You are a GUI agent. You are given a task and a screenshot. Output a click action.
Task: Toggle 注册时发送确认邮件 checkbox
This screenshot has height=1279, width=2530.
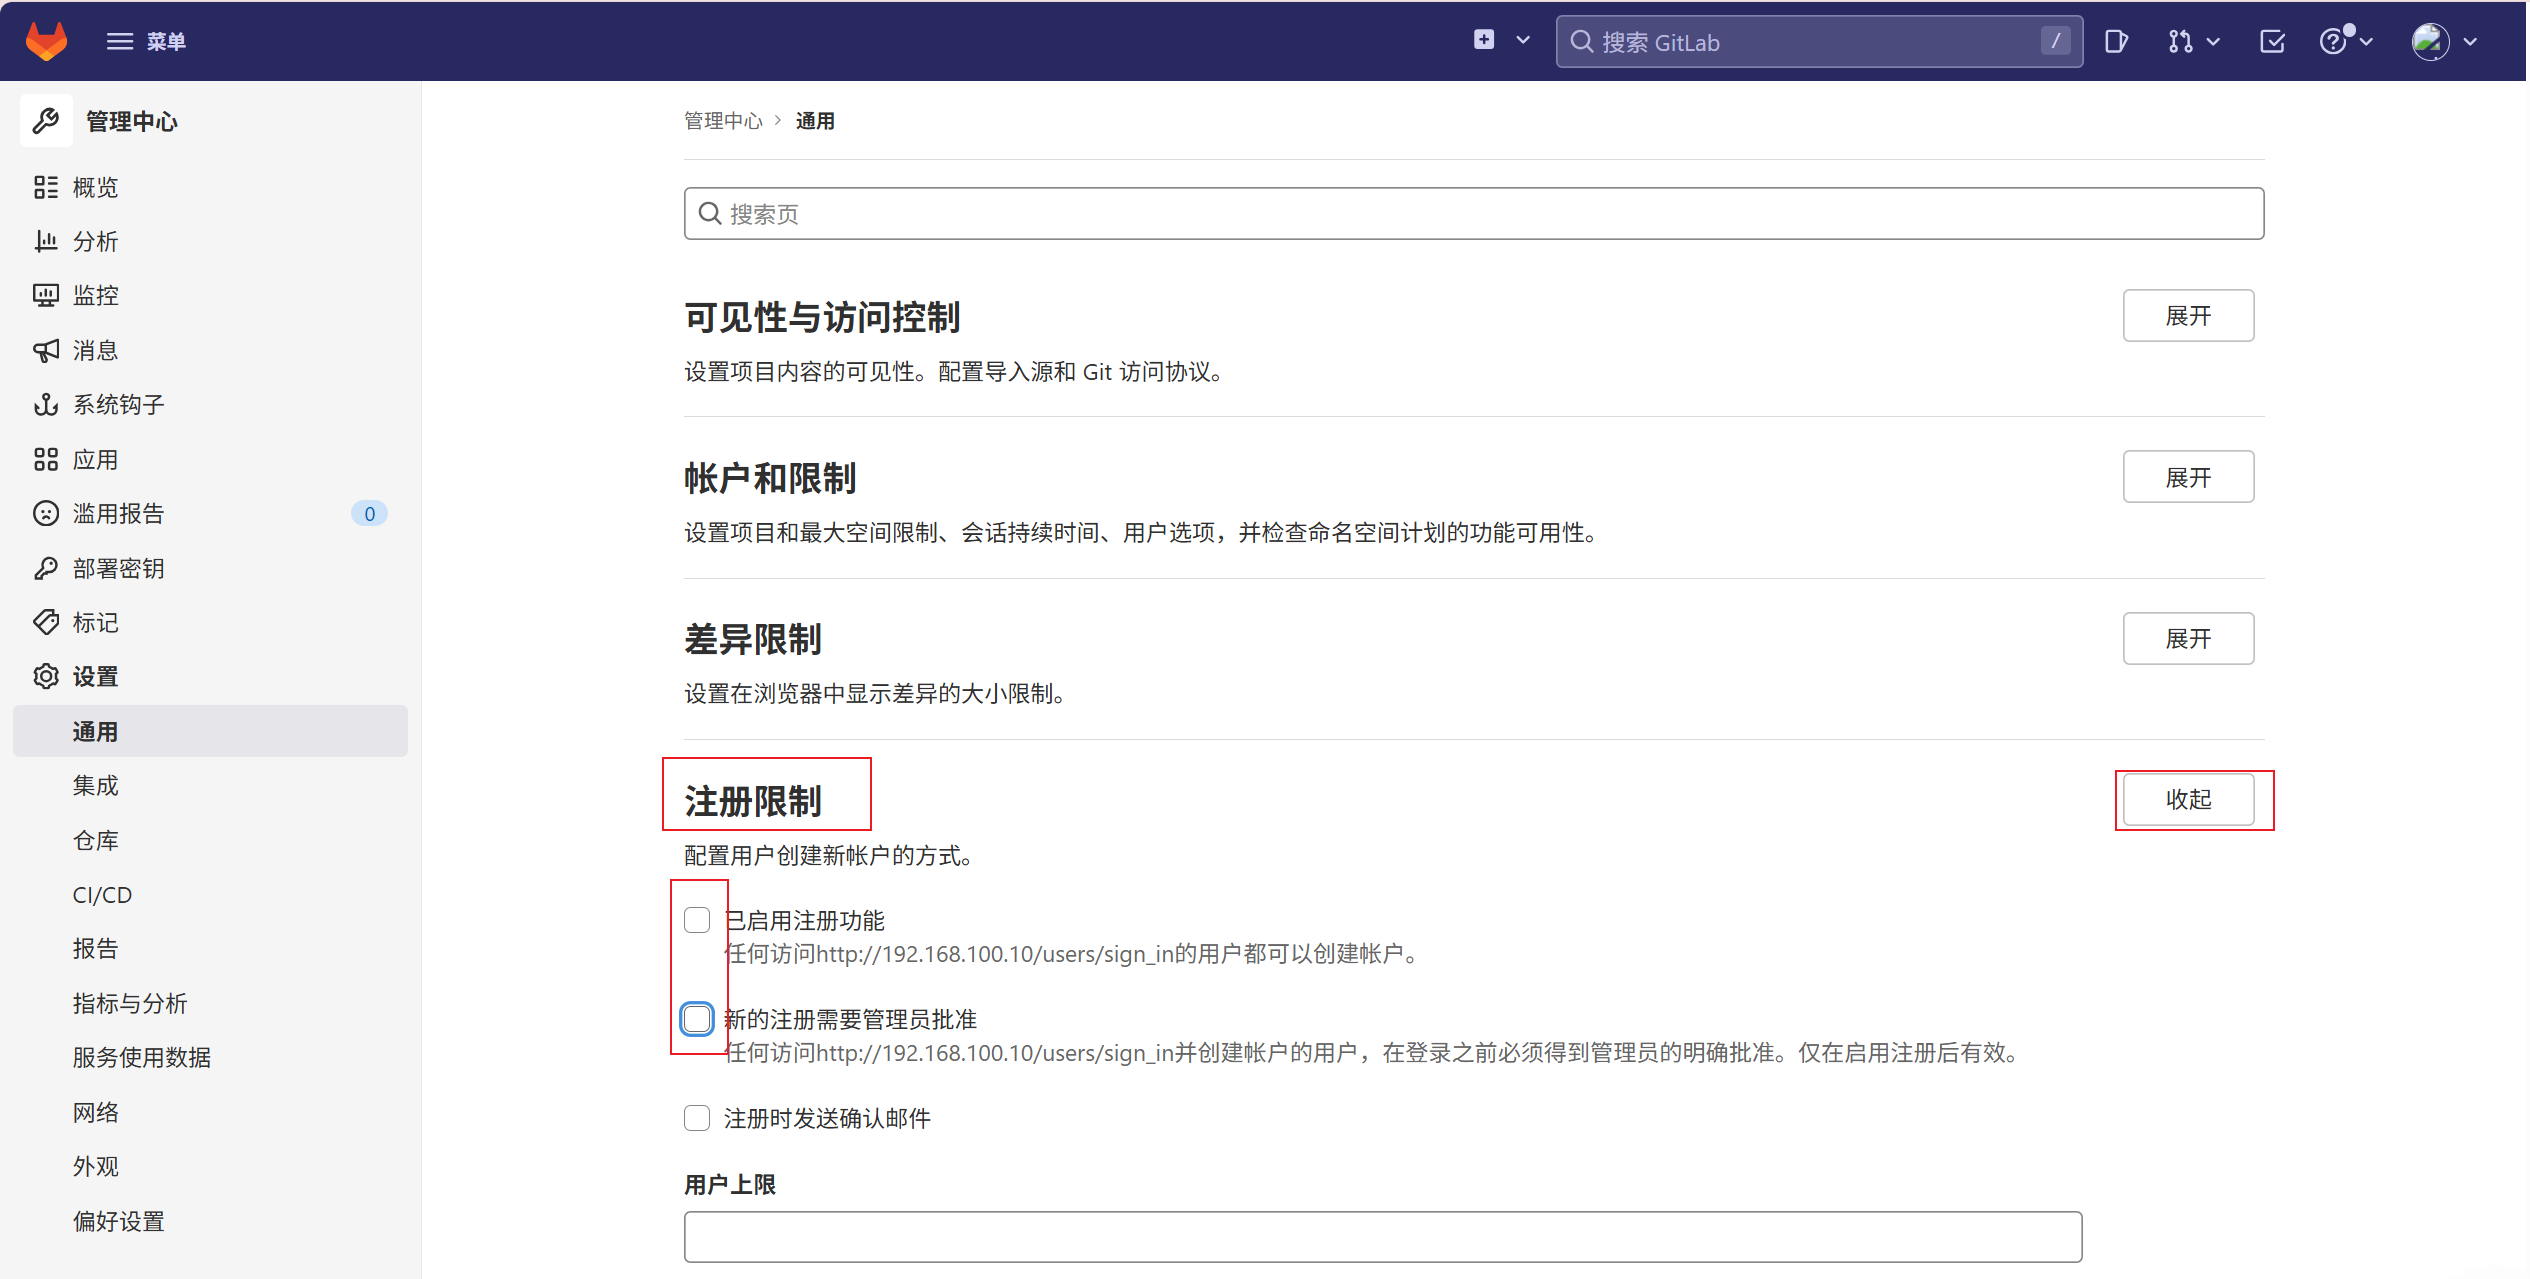click(x=697, y=1118)
